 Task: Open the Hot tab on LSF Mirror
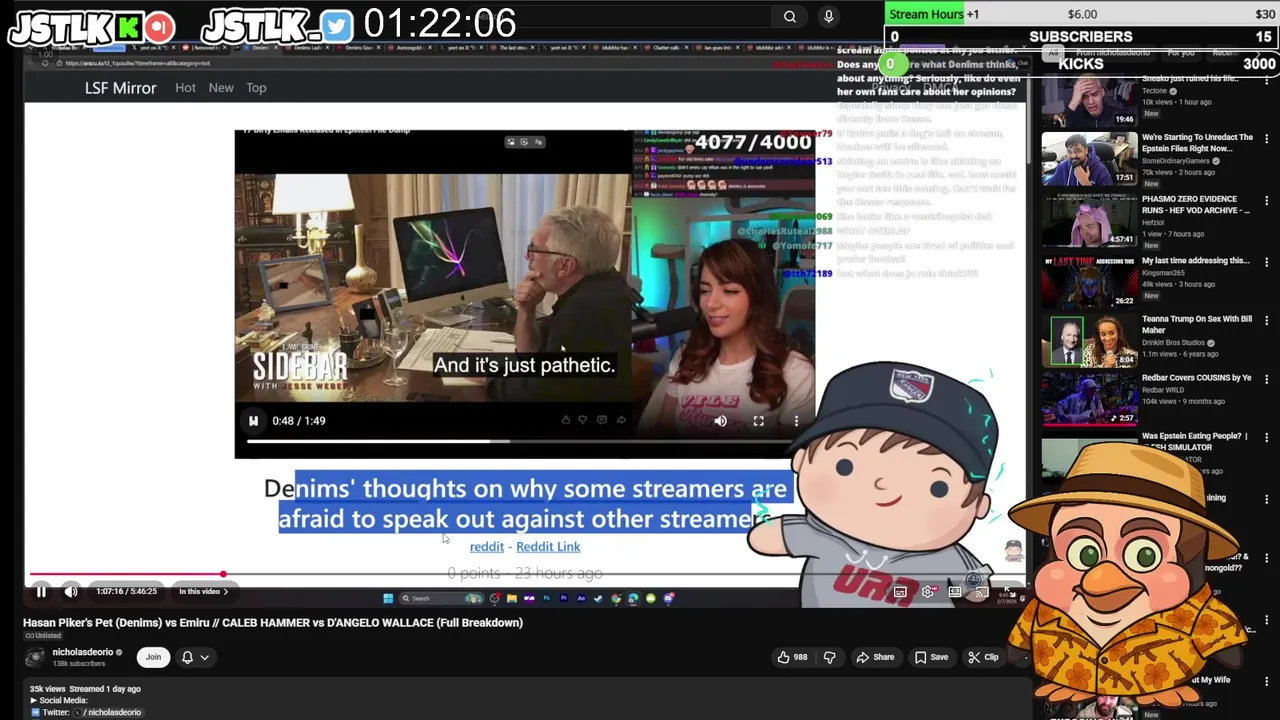[185, 88]
